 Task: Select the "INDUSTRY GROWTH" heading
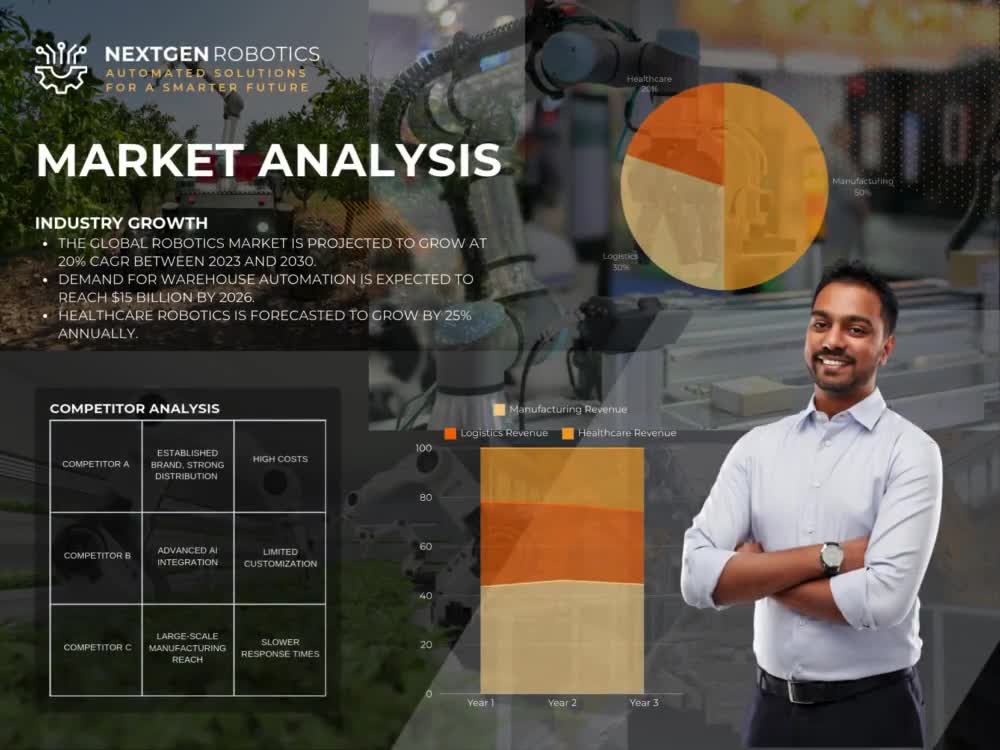(x=121, y=223)
